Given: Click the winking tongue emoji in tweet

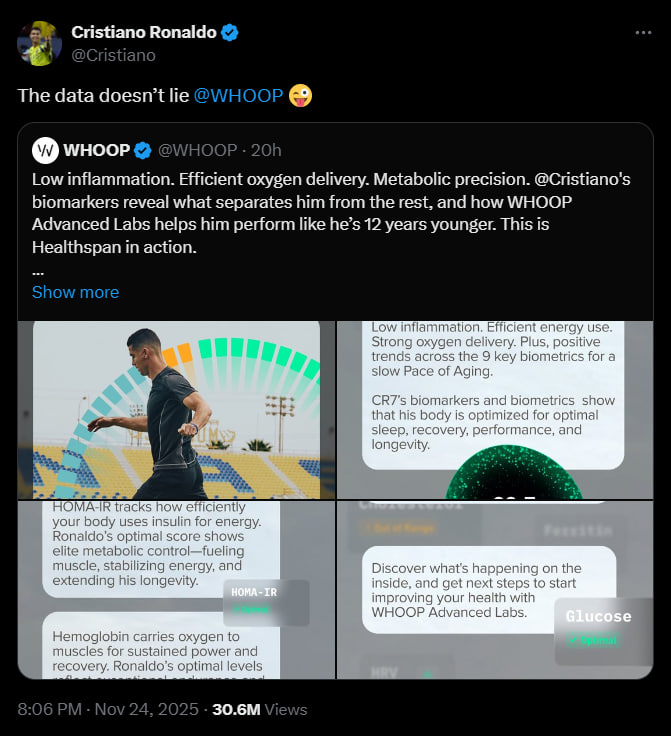Looking at the screenshot, I should [x=300, y=96].
